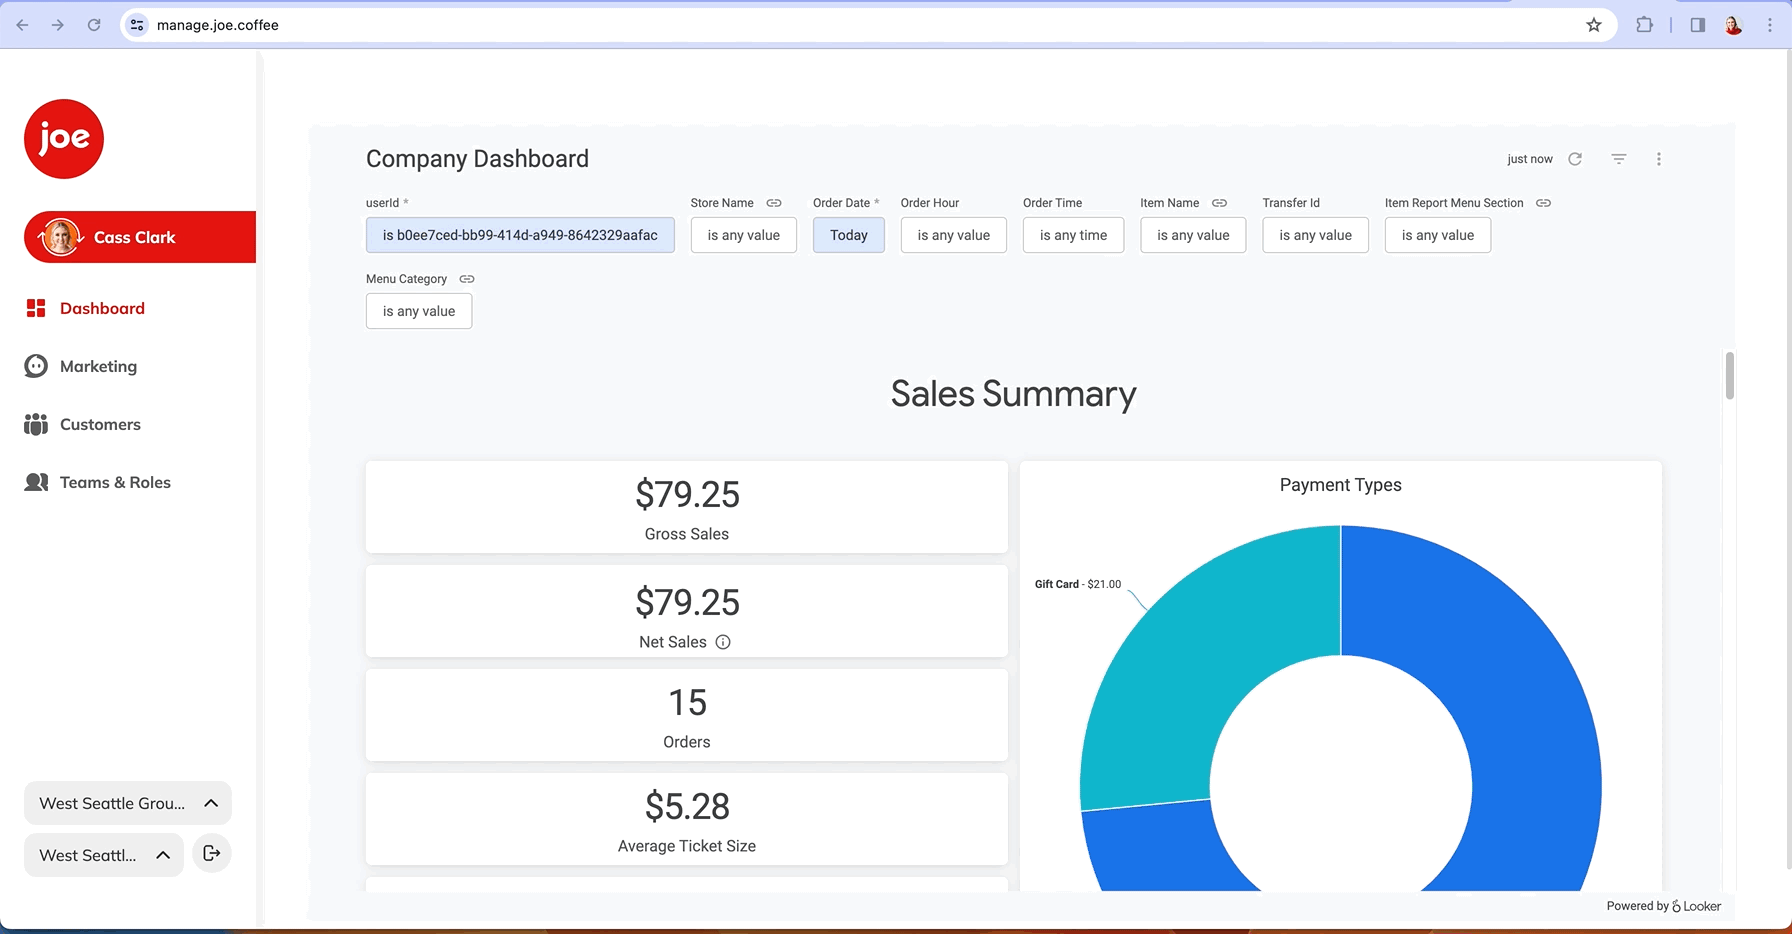1792x934 pixels.
Task: Click the Chrome profile avatar
Action: pyautogui.click(x=1734, y=25)
